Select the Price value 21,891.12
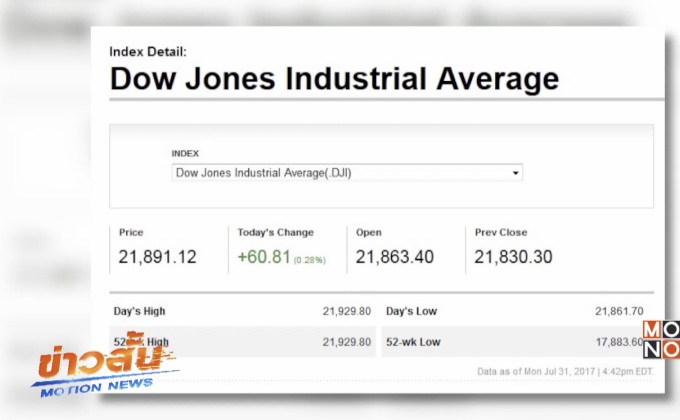The image size is (680, 420). (x=158, y=257)
